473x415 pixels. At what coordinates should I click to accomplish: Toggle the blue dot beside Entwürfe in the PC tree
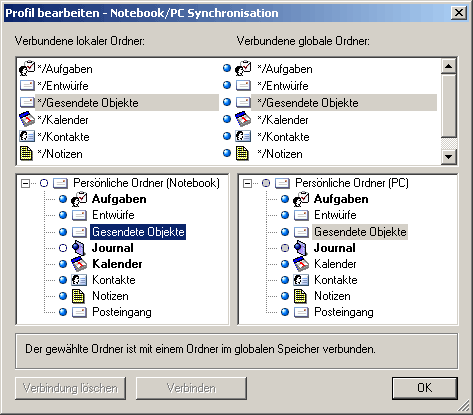[x=285, y=215]
